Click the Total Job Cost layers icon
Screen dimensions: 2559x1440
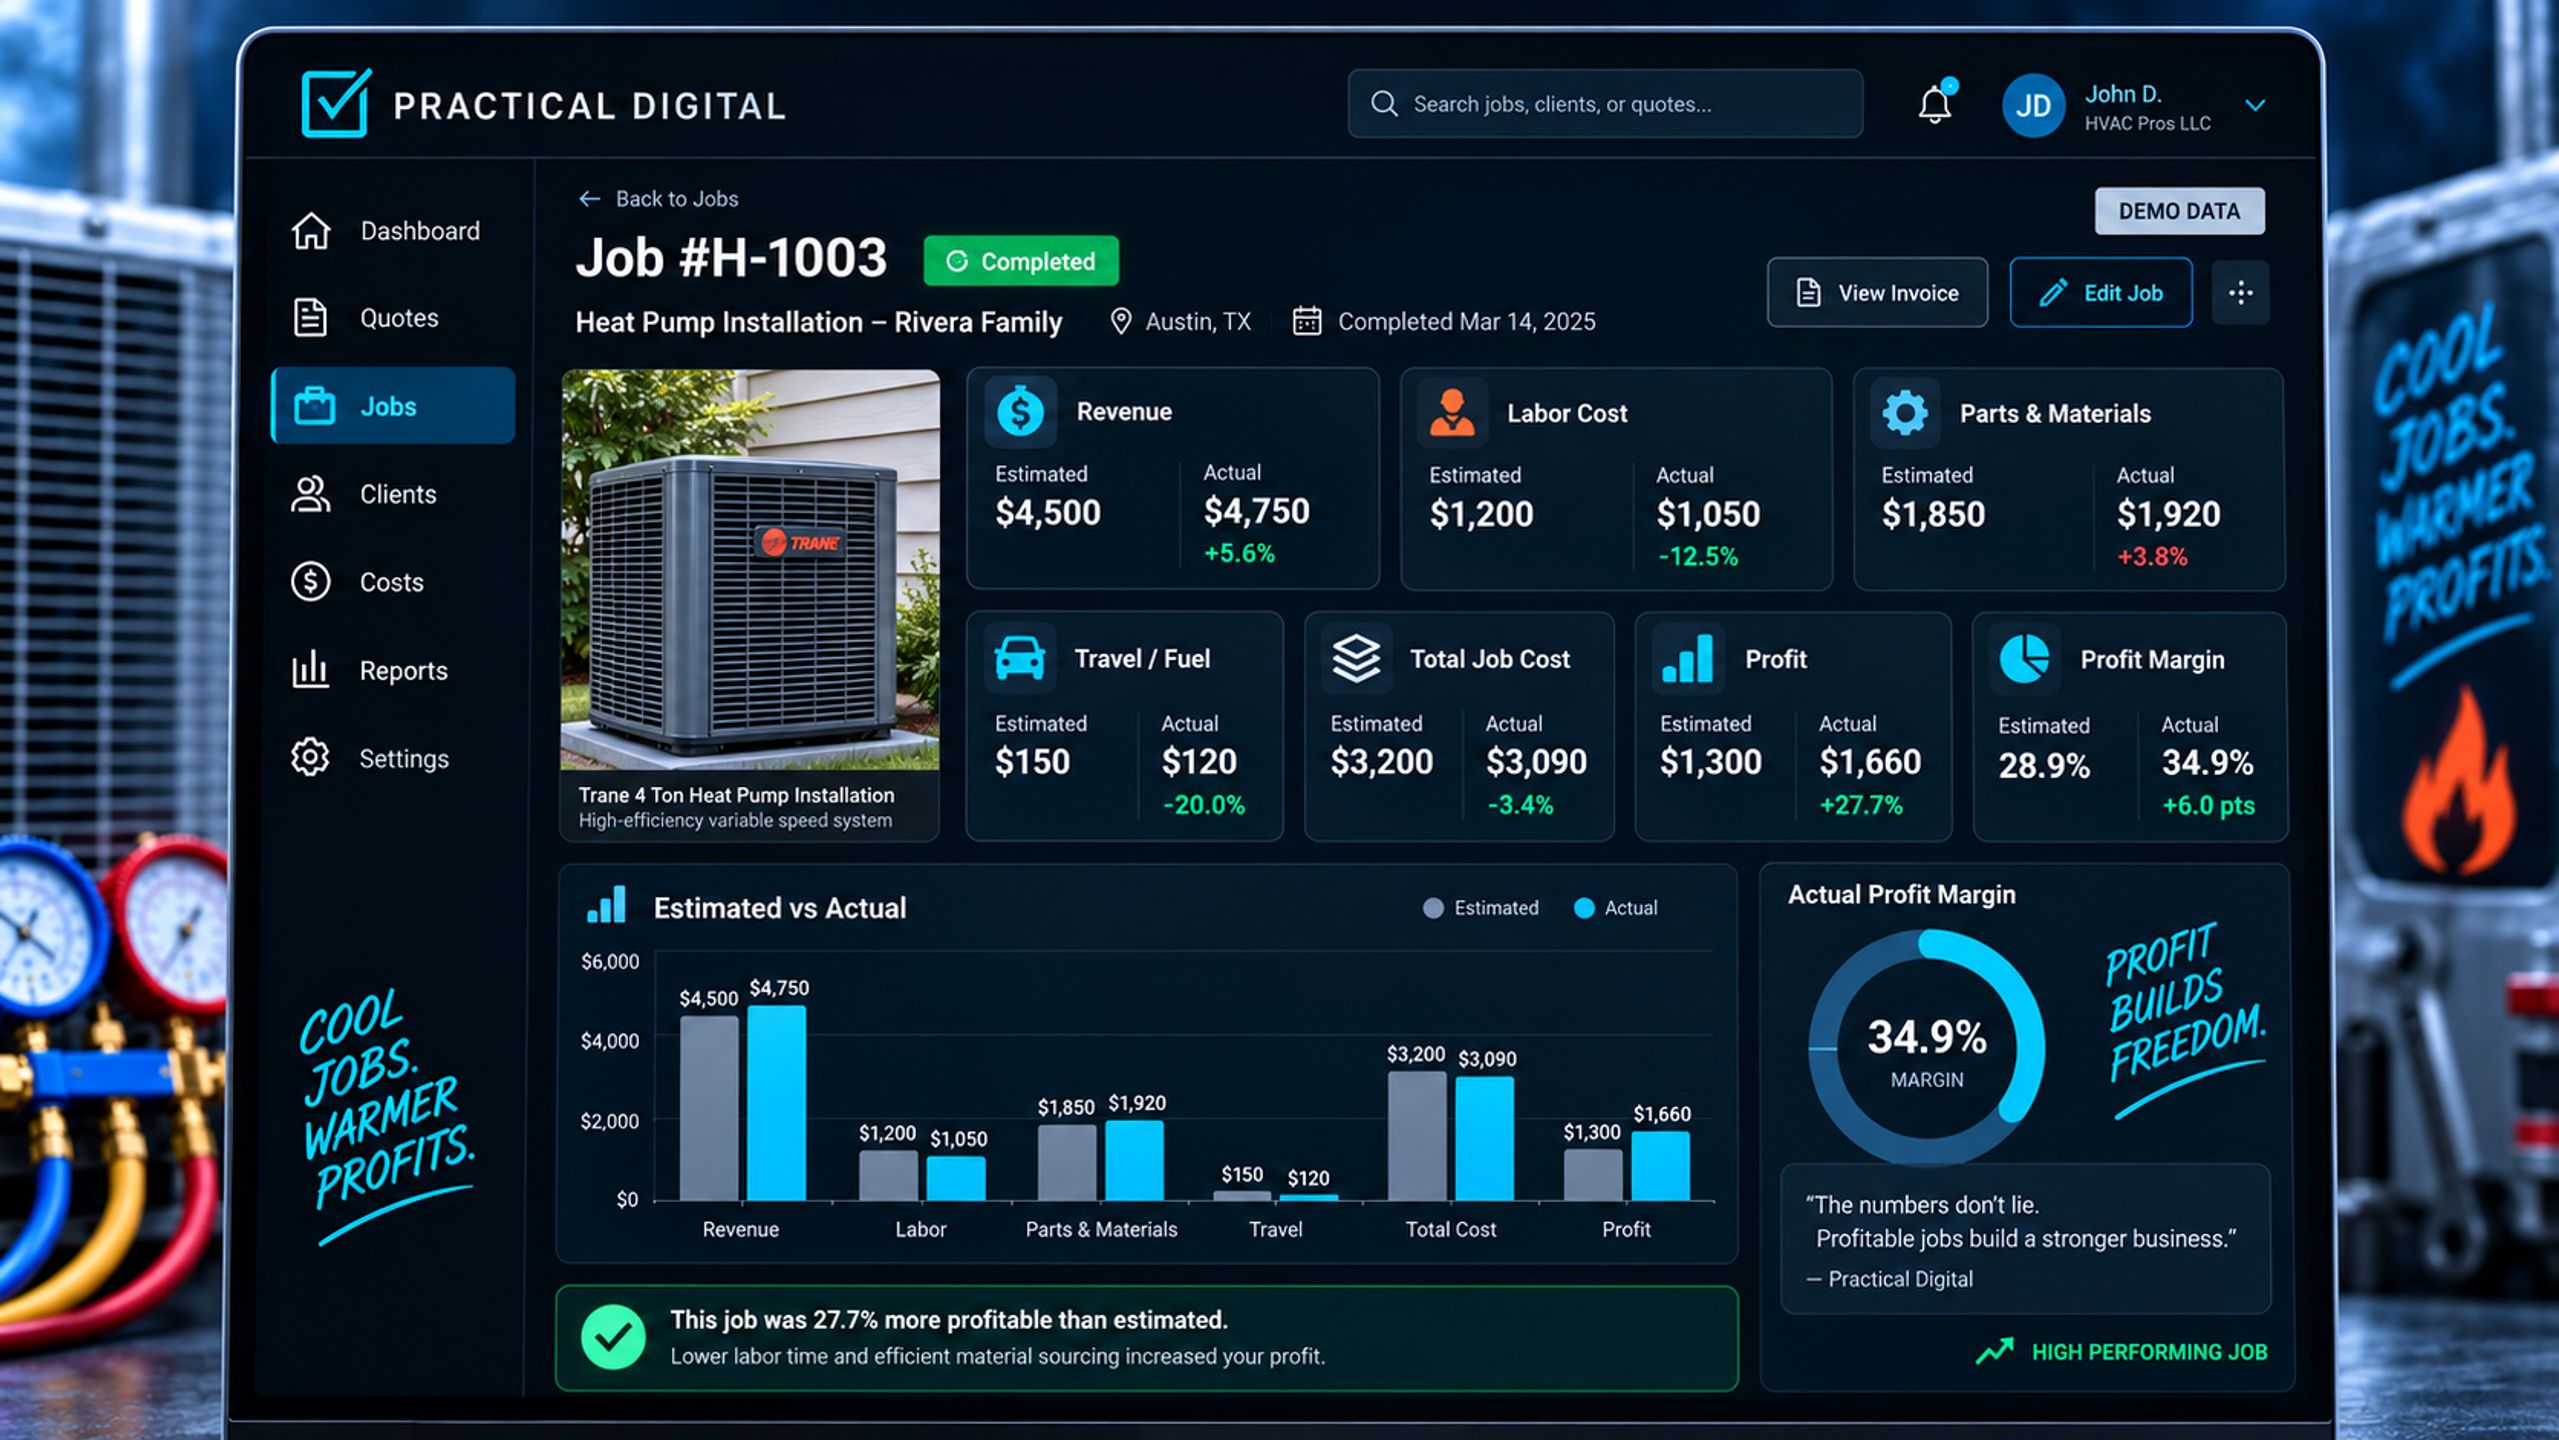point(1356,658)
